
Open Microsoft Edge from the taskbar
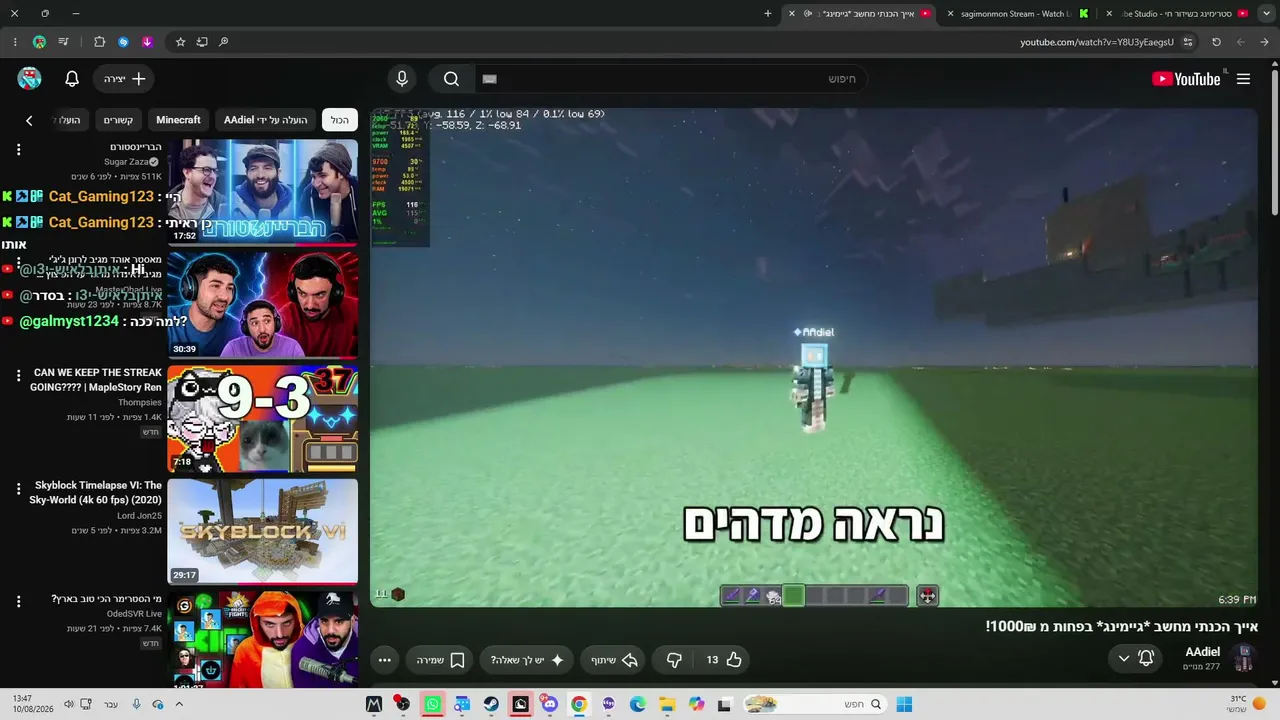pos(638,704)
